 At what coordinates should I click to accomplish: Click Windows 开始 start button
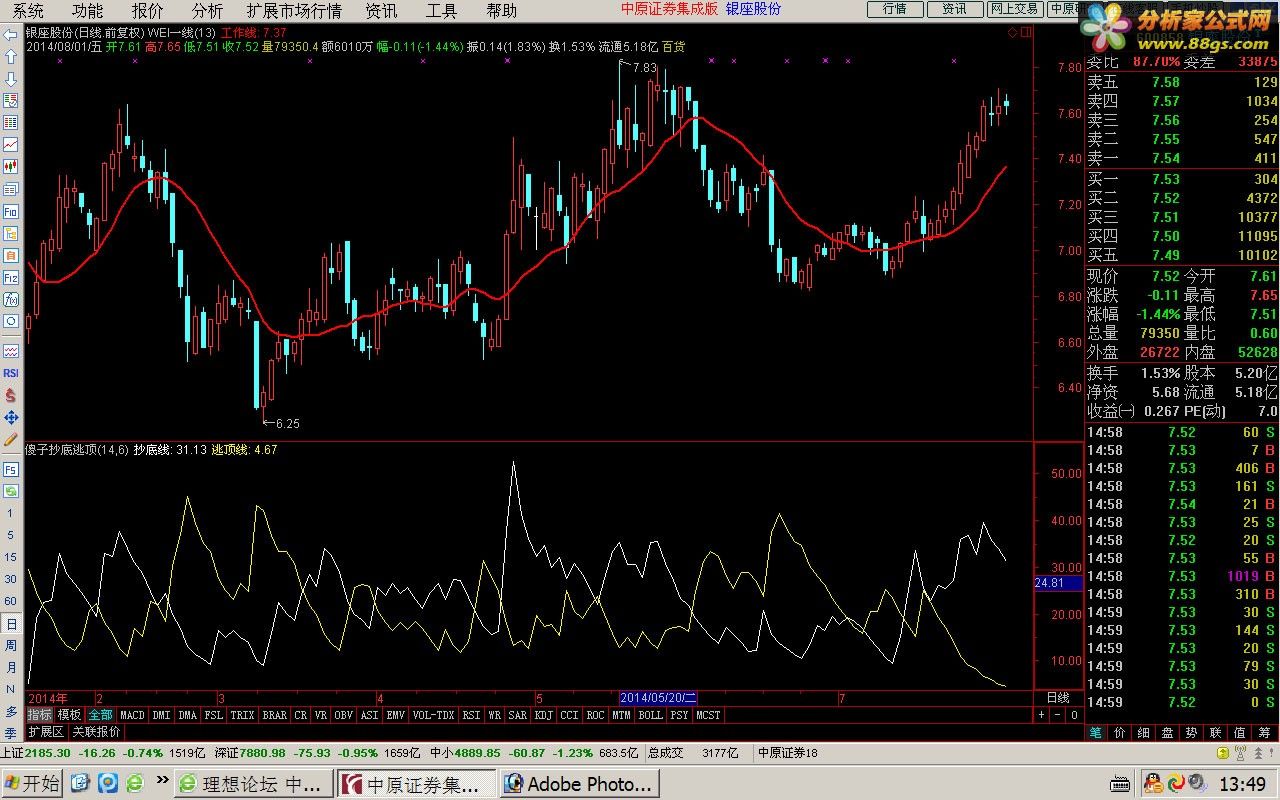[x=32, y=783]
